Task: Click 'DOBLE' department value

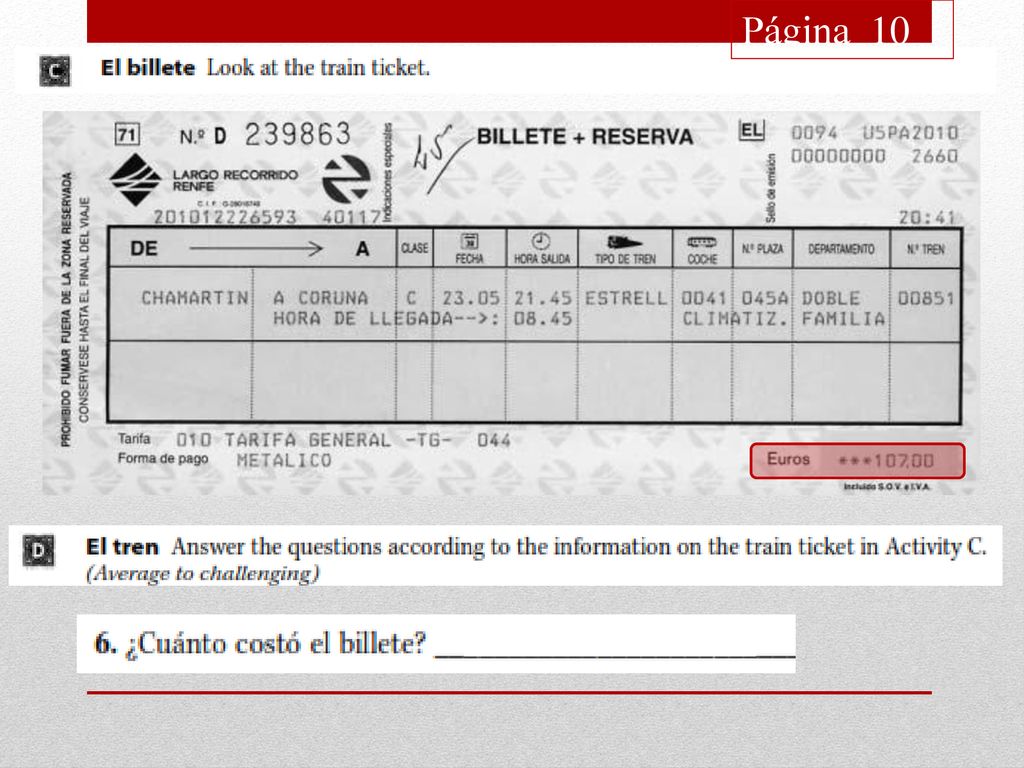Action: pos(831,298)
